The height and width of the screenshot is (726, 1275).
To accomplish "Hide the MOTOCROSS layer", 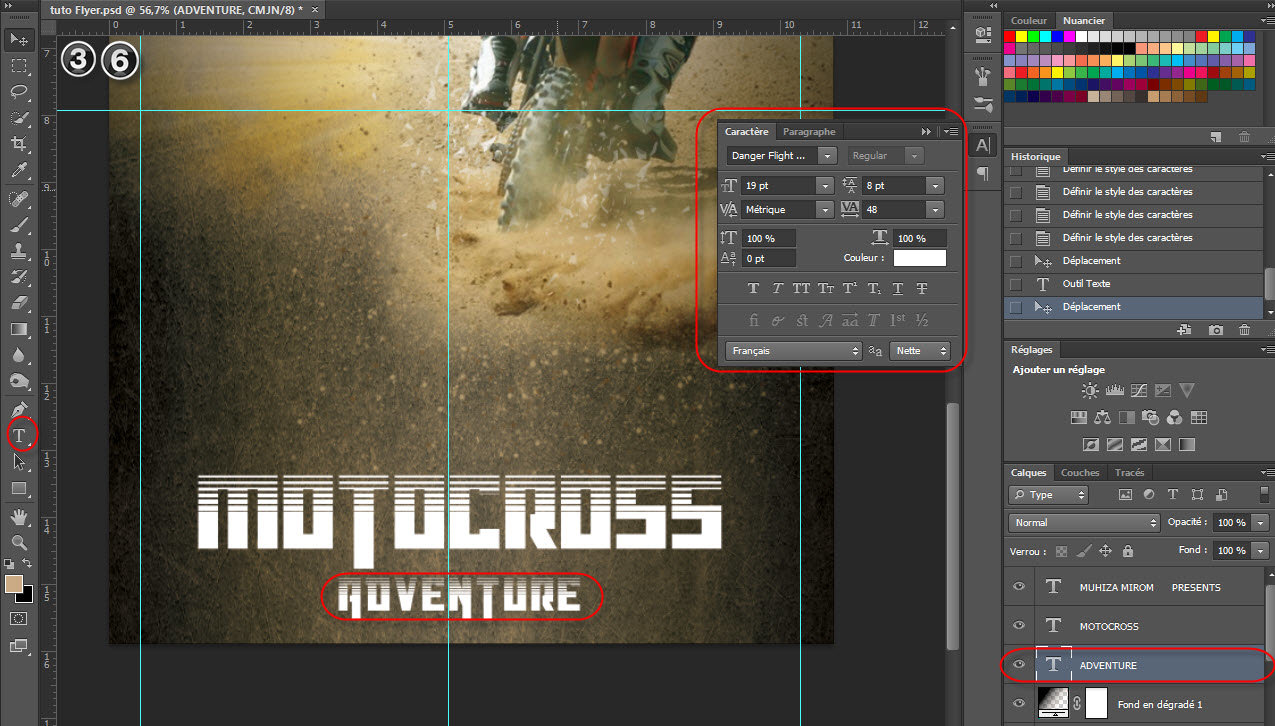I will (x=1019, y=626).
